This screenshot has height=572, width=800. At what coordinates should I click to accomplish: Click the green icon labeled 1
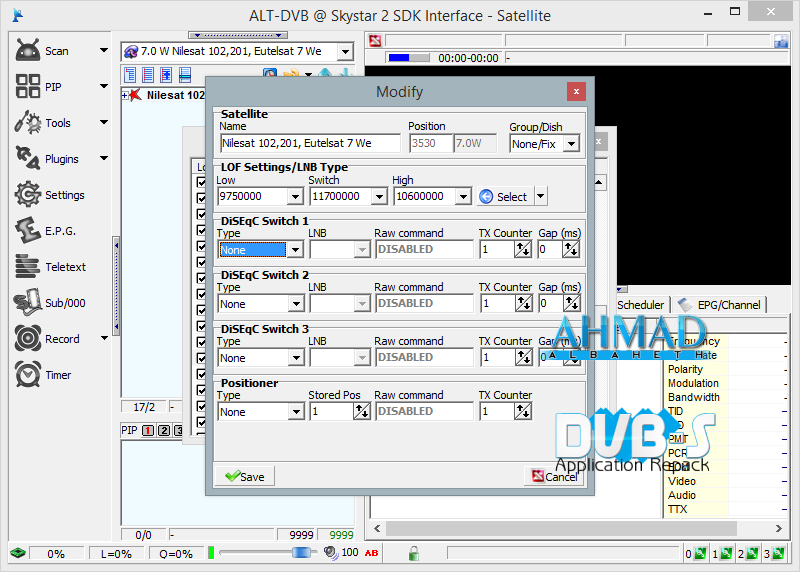pos(727,554)
